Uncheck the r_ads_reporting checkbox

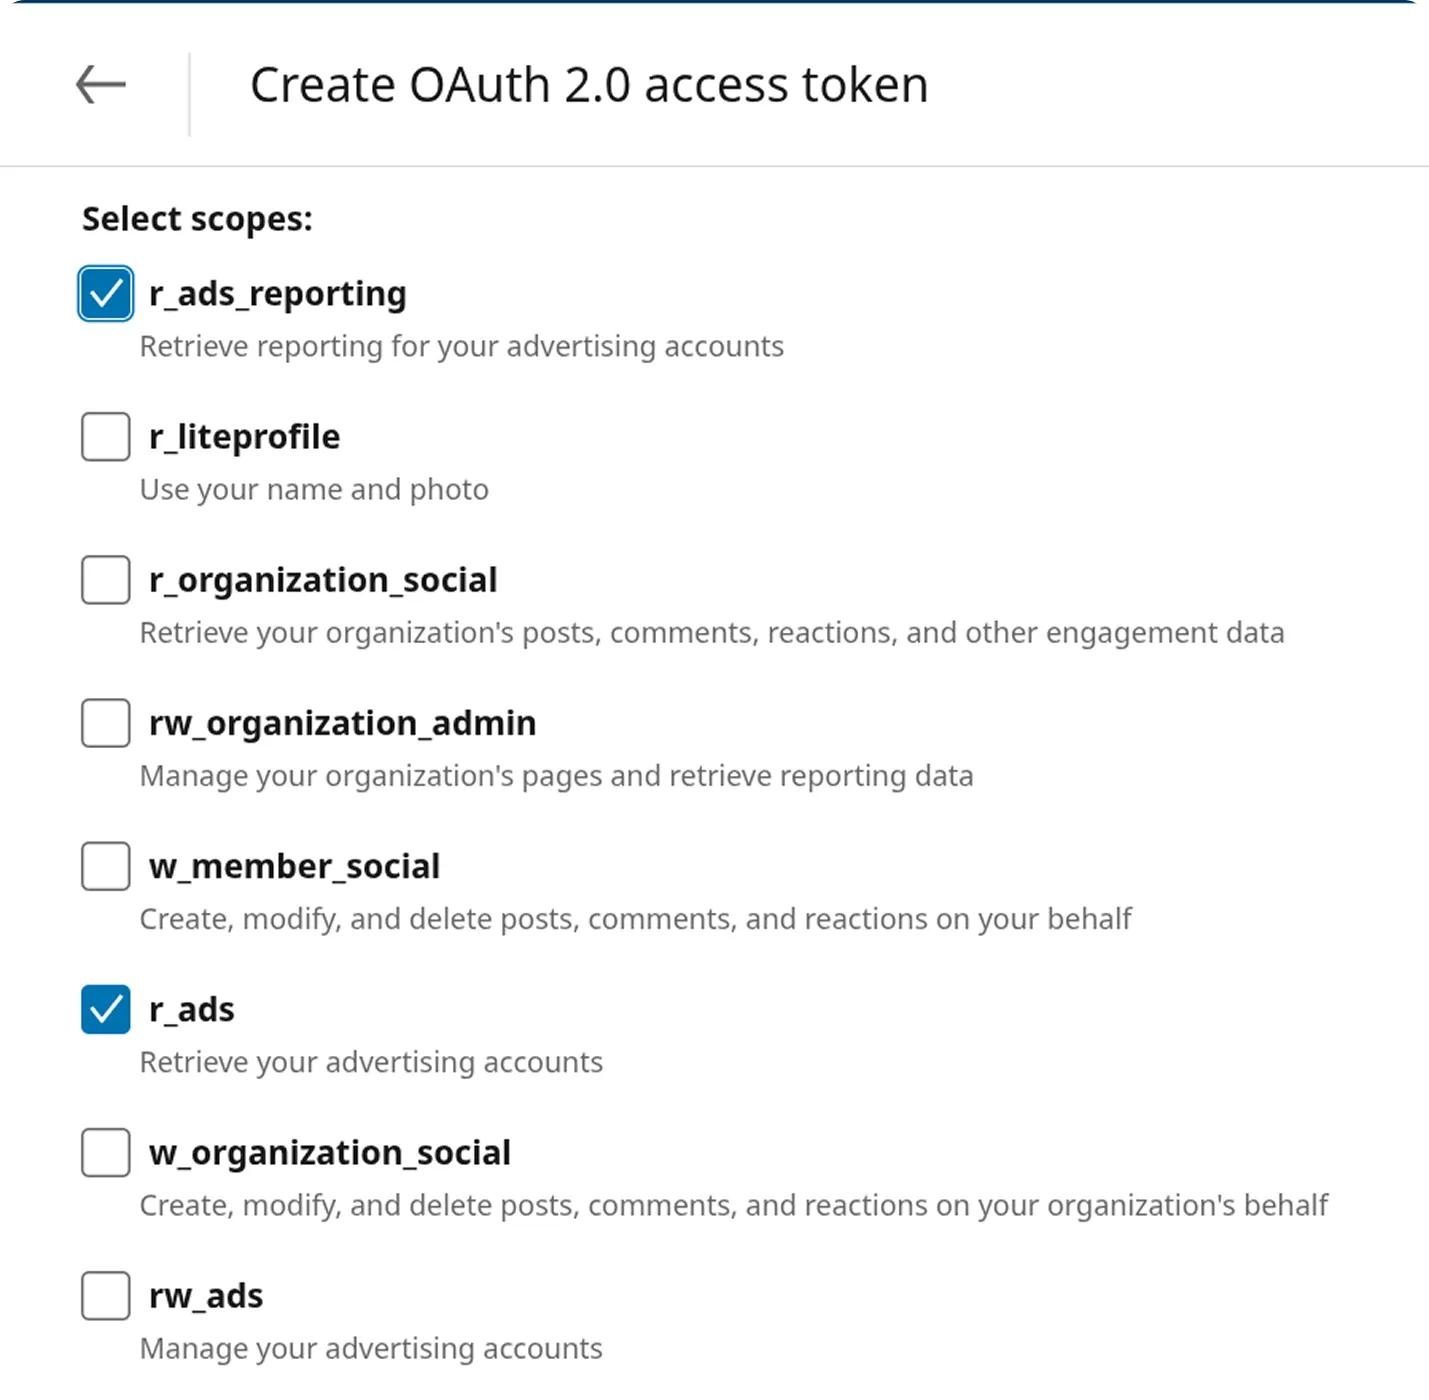(x=106, y=294)
